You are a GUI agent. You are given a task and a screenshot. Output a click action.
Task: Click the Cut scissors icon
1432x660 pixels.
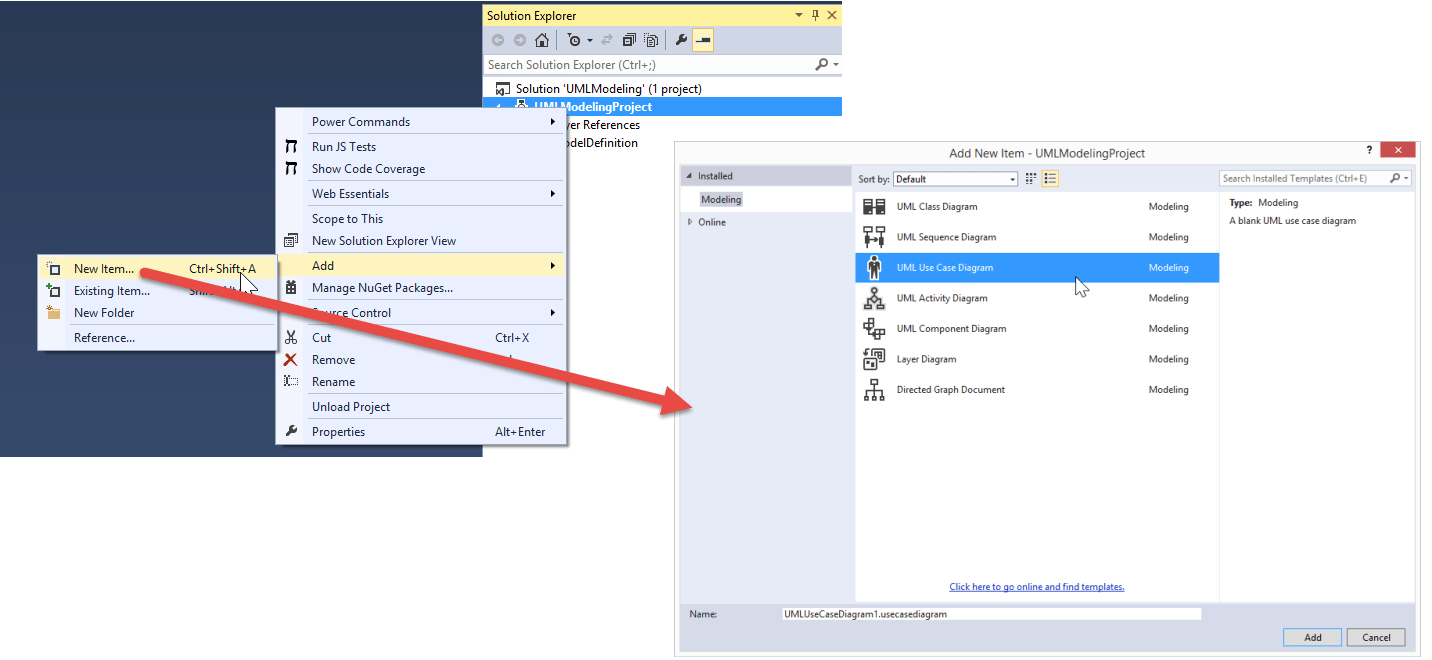coord(291,337)
